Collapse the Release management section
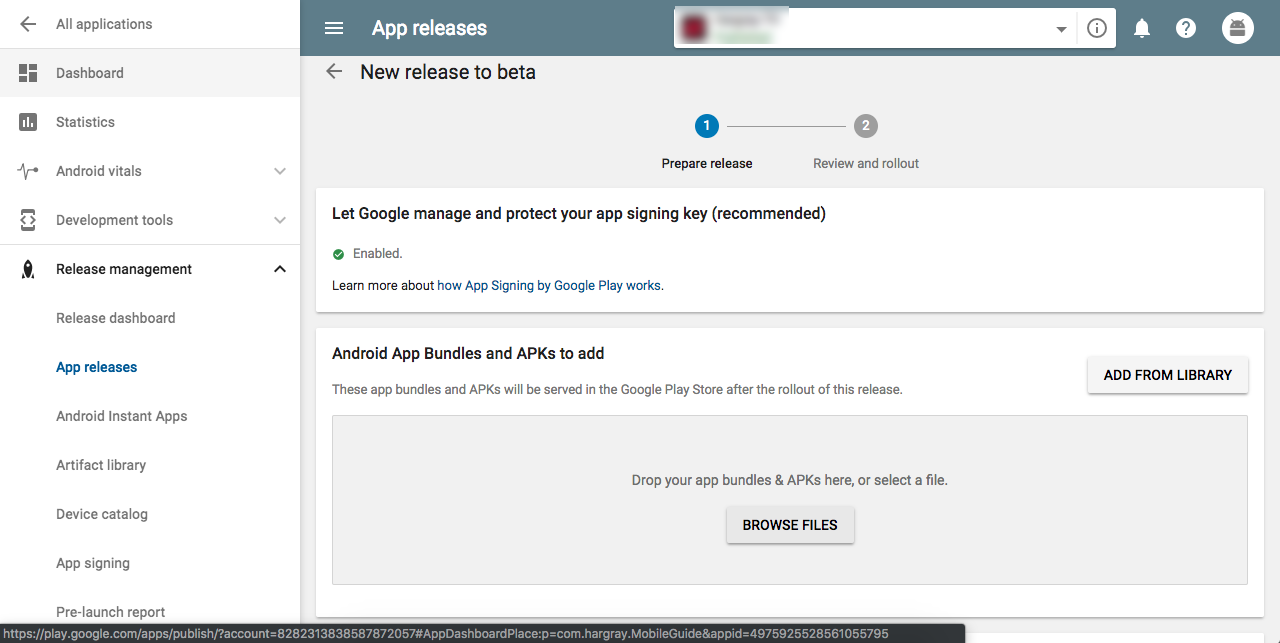The width and height of the screenshot is (1280, 643). click(x=280, y=268)
